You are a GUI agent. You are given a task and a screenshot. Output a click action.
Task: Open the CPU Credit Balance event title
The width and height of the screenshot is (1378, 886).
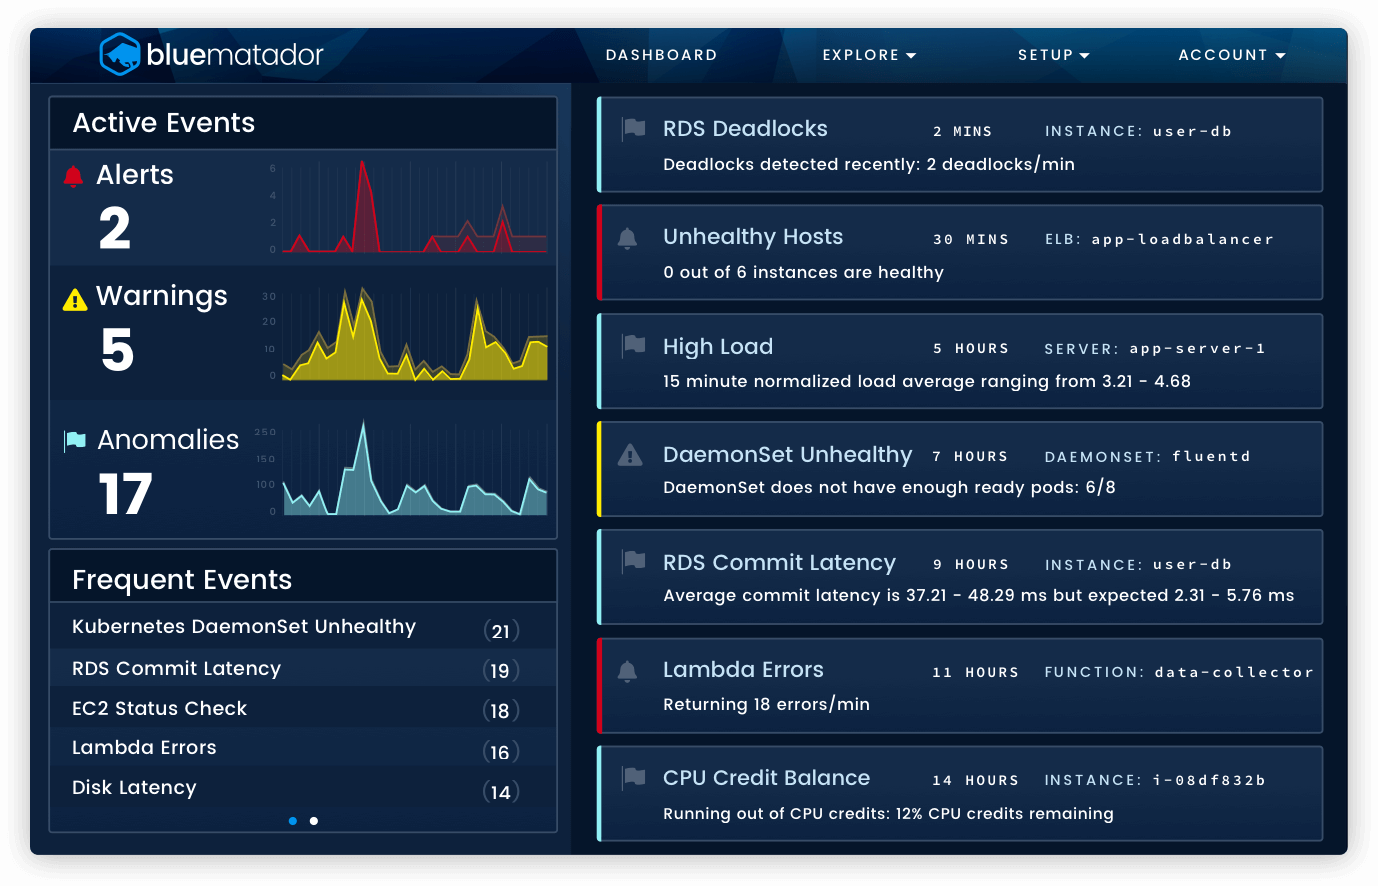pyautogui.click(x=766, y=778)
